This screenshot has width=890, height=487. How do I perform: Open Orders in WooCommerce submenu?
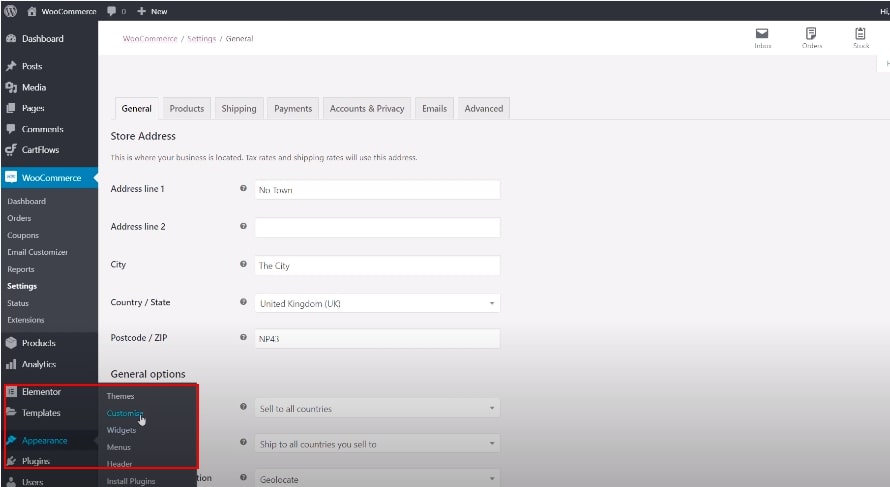pyautogui.click(x=19, y=218)
